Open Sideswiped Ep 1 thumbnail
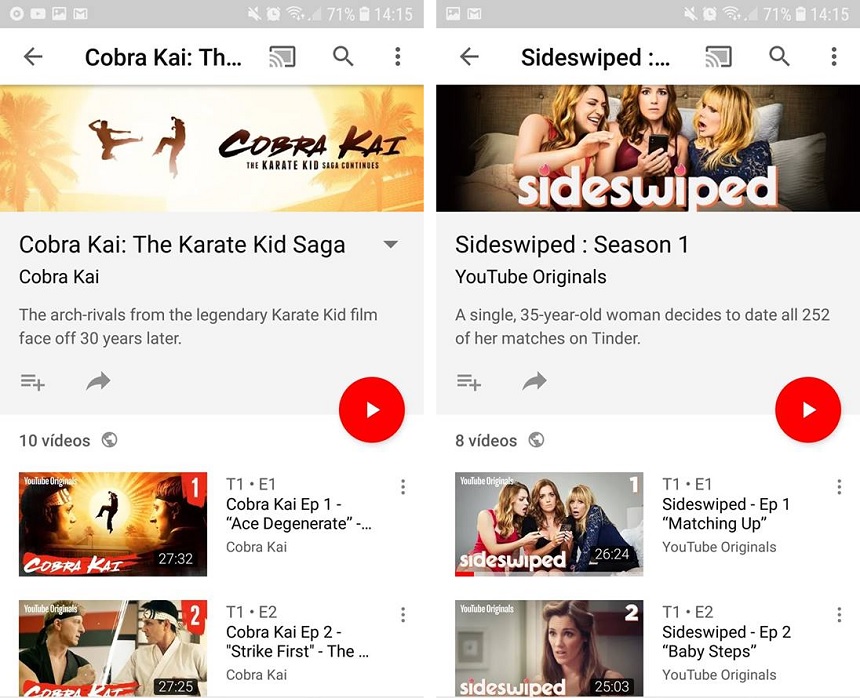 click(x=549, y=524)
